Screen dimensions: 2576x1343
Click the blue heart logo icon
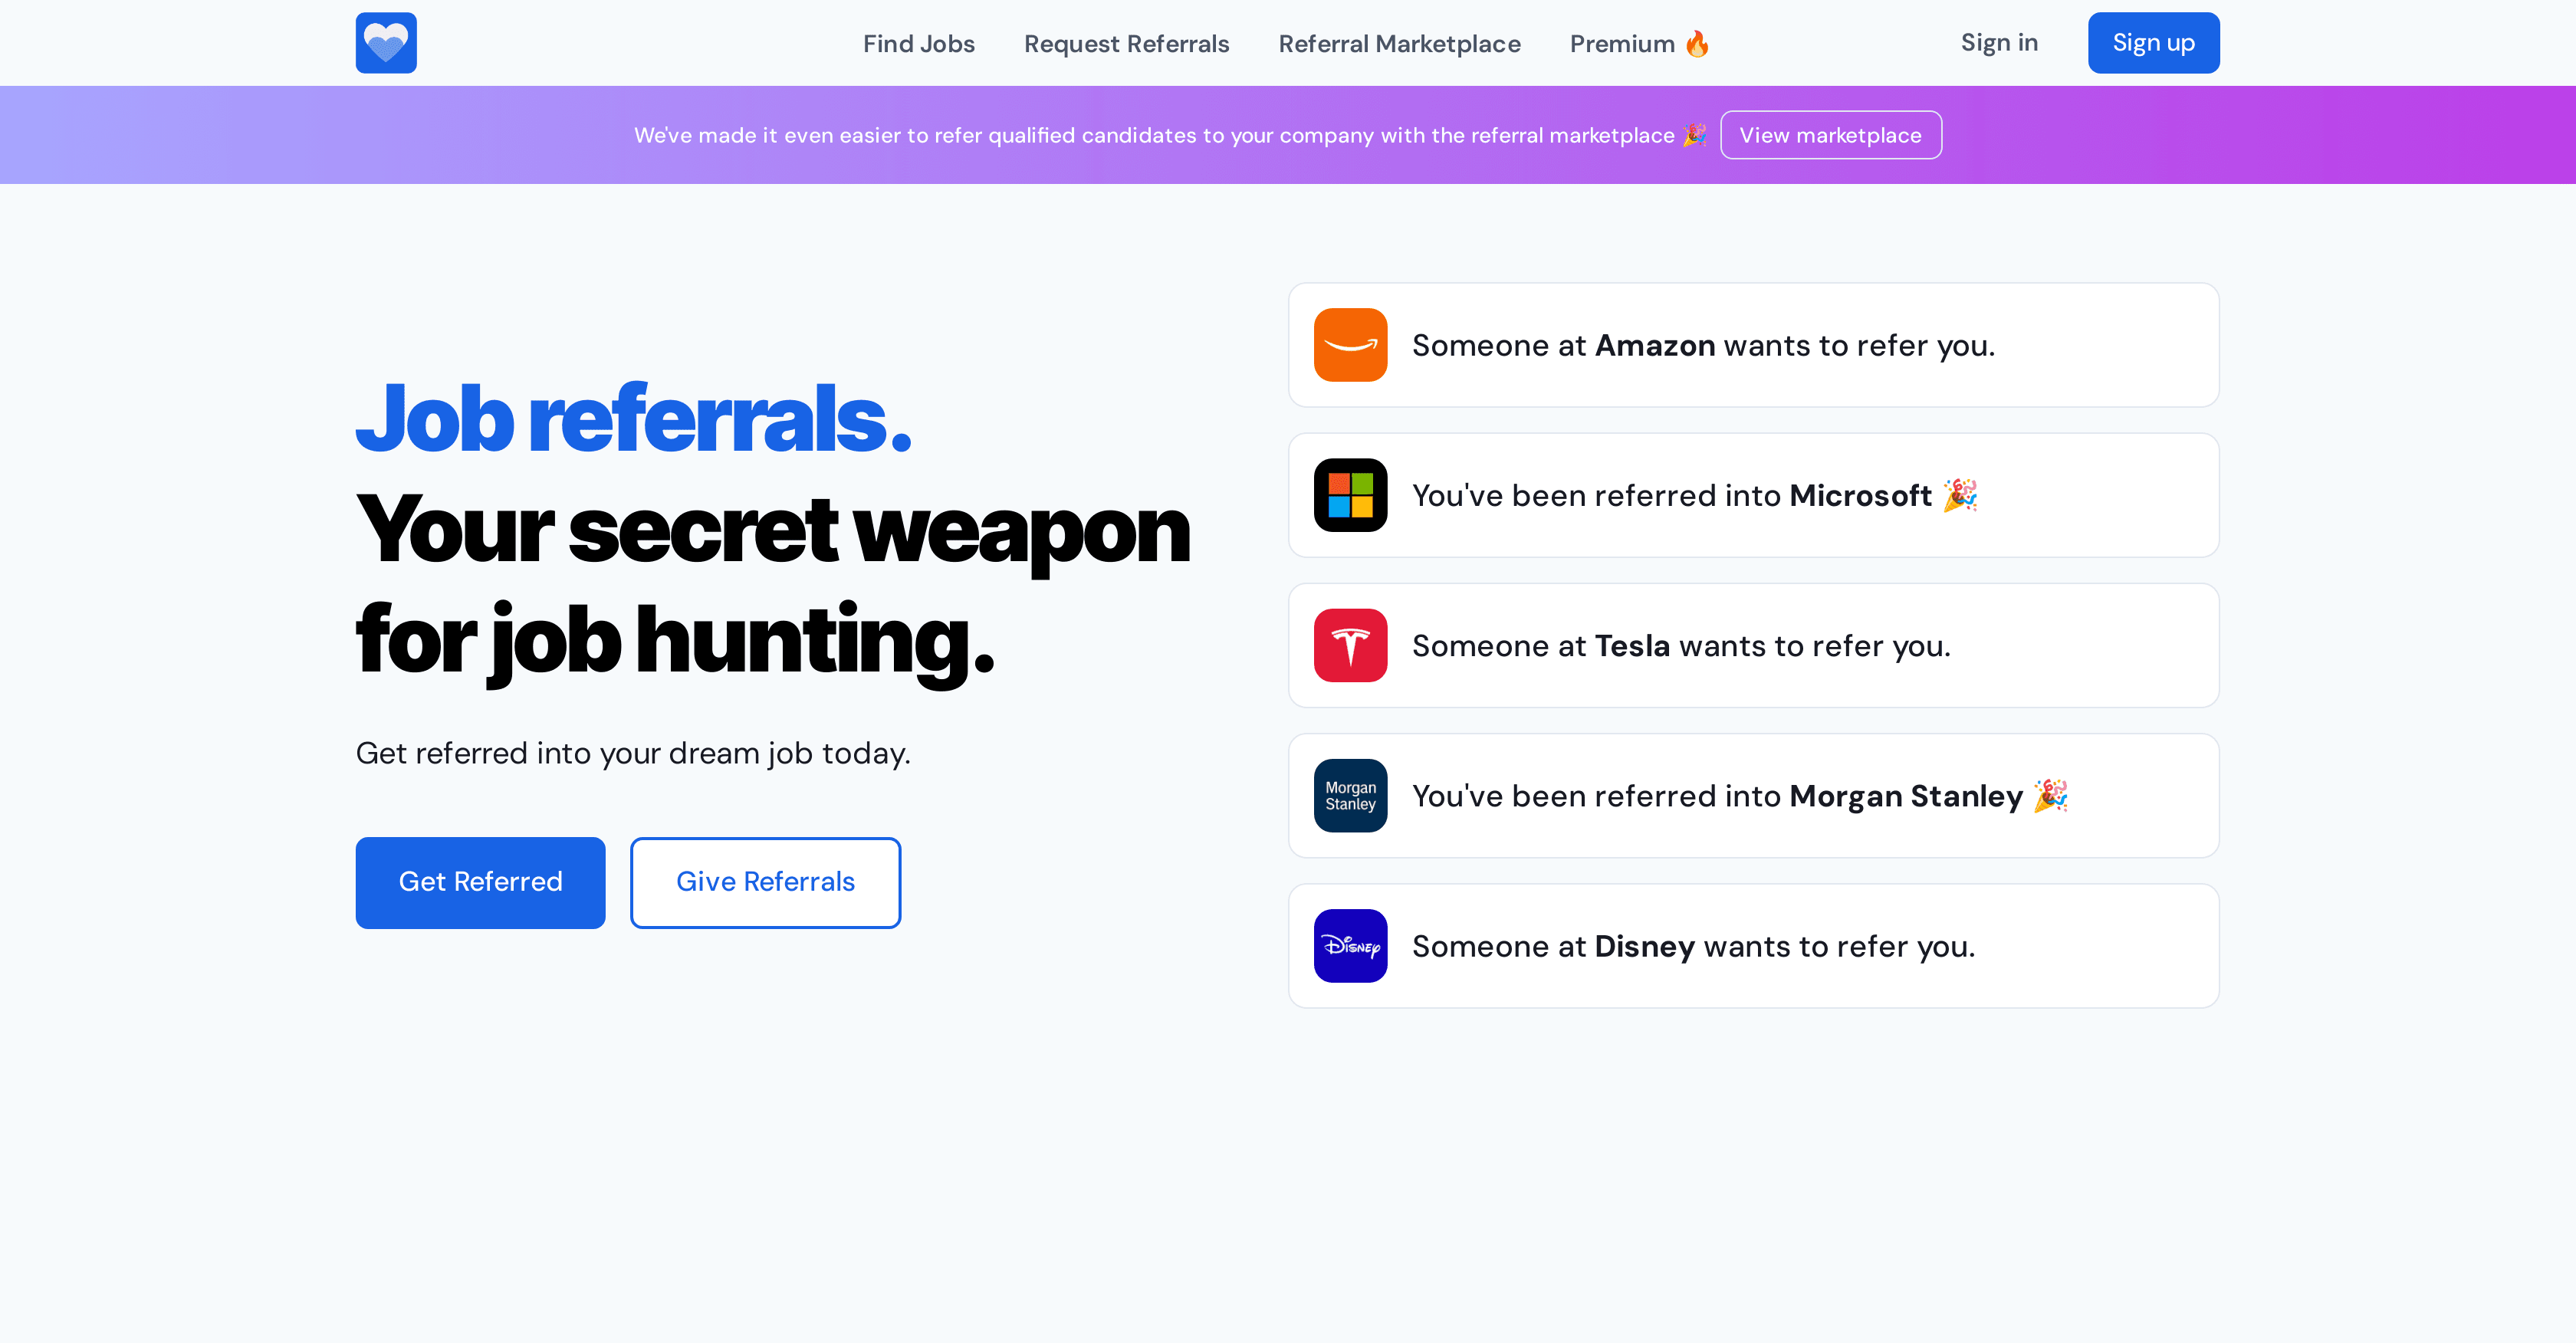386,42
